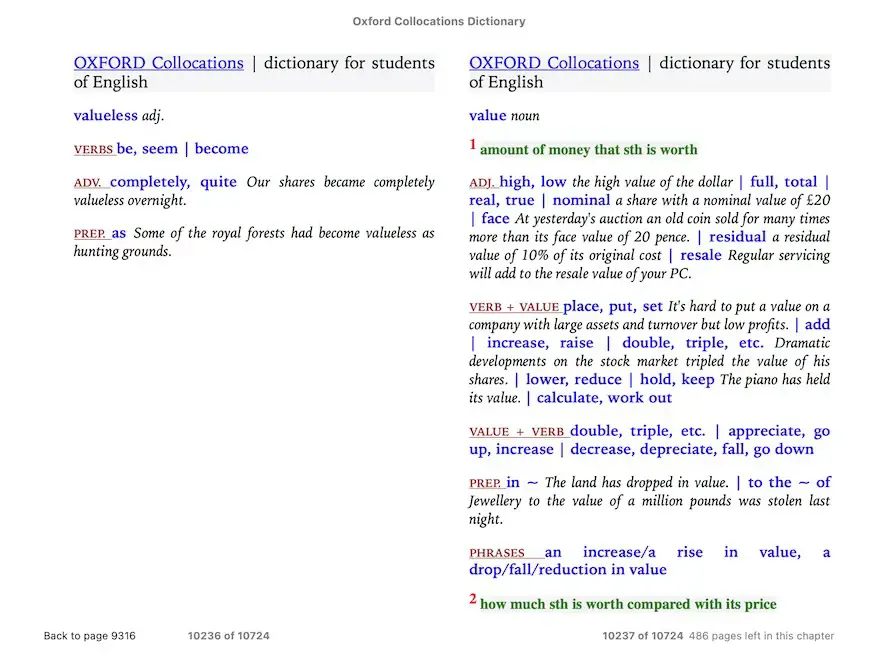Click the Oxford Collocations Dictionary book title
The width and height of the screenshot is (880, 663).
[x=439, y=21]
